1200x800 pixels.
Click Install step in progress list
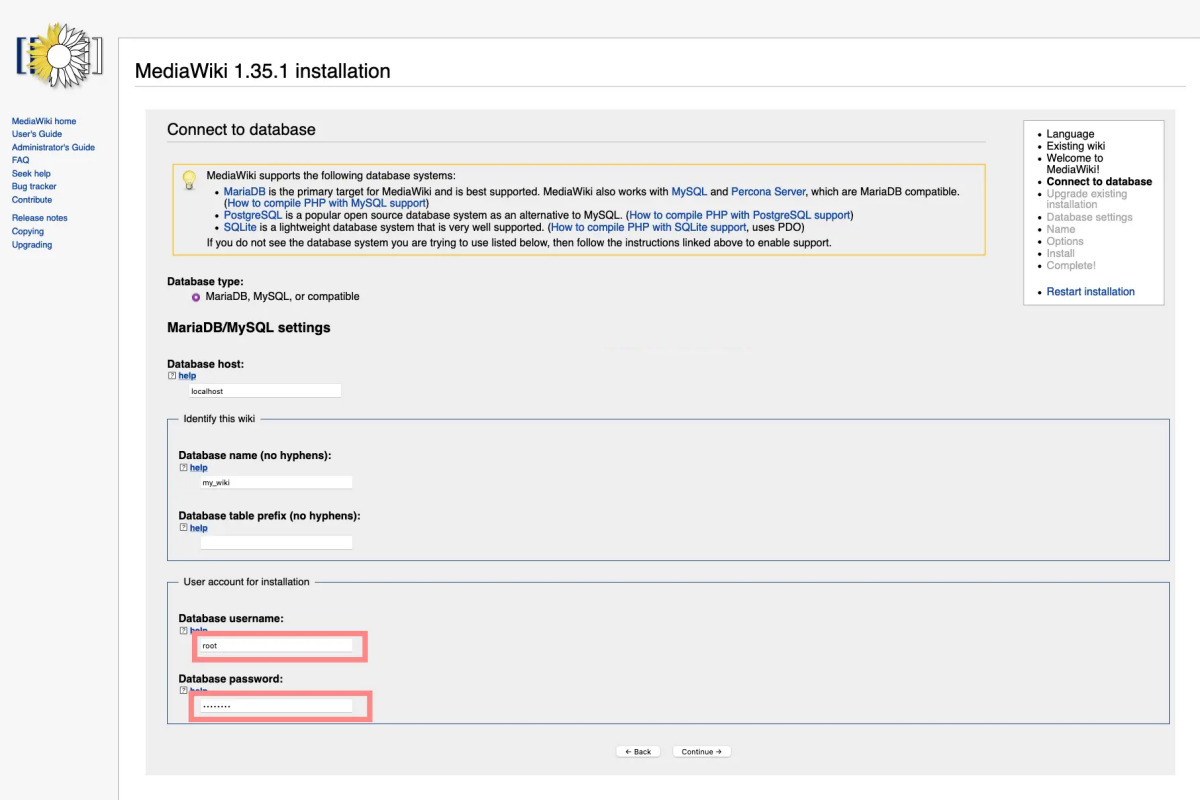1060,253
